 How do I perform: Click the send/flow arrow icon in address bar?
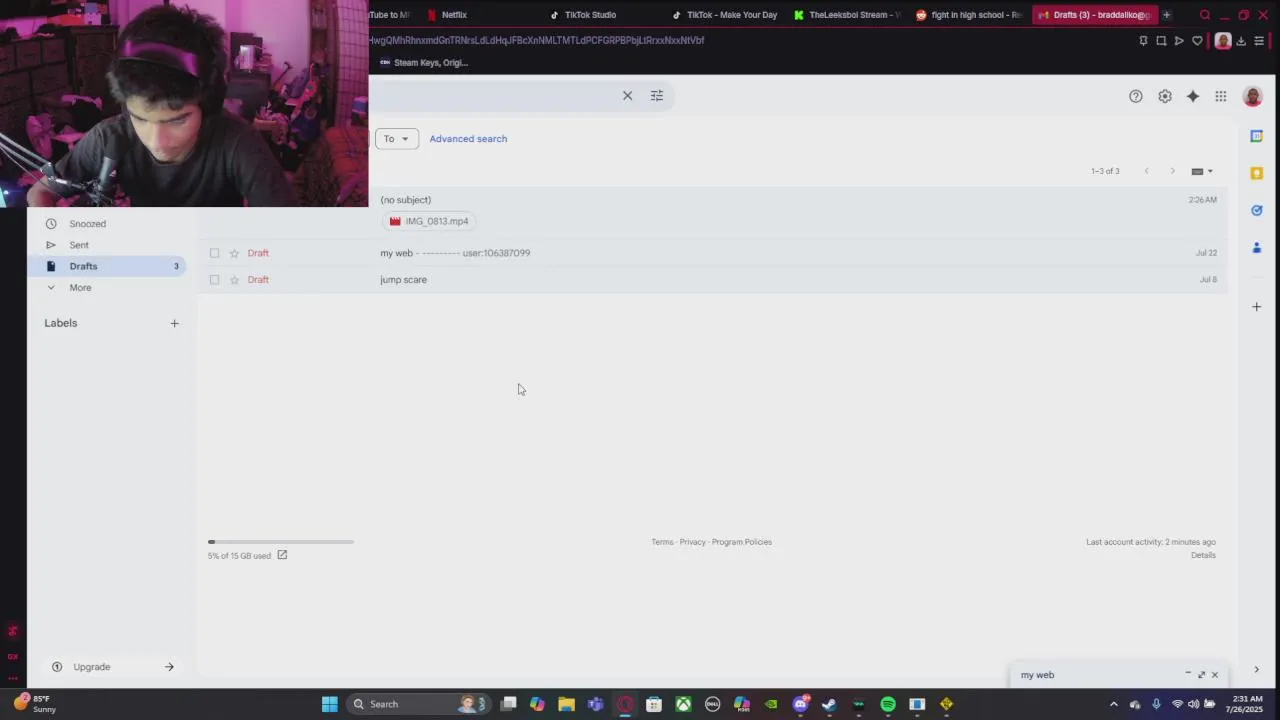(x=1179, y=41)
